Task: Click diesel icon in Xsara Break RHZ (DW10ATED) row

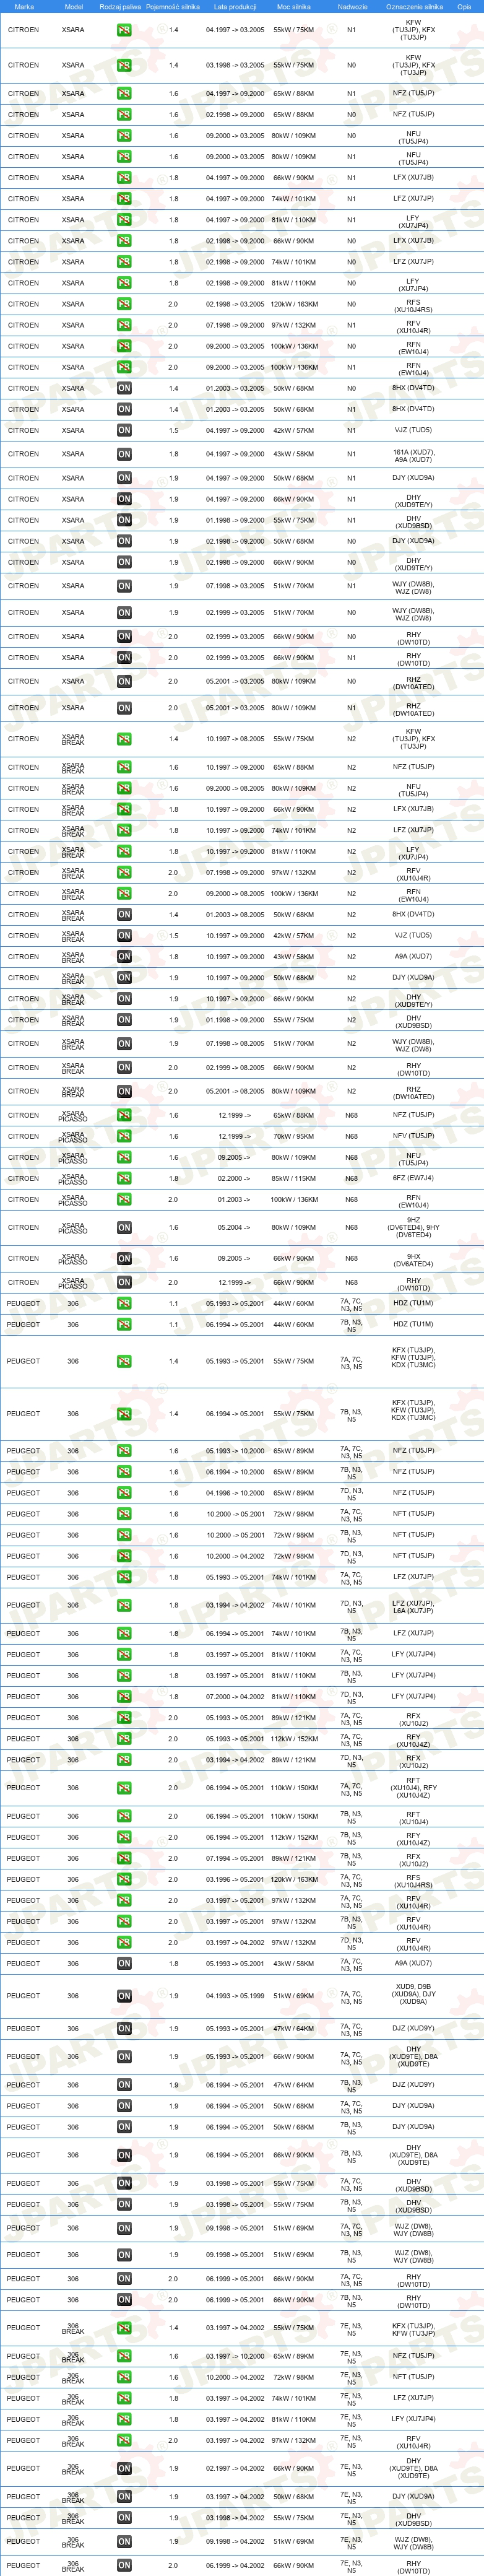Action: coord(124,1091)
